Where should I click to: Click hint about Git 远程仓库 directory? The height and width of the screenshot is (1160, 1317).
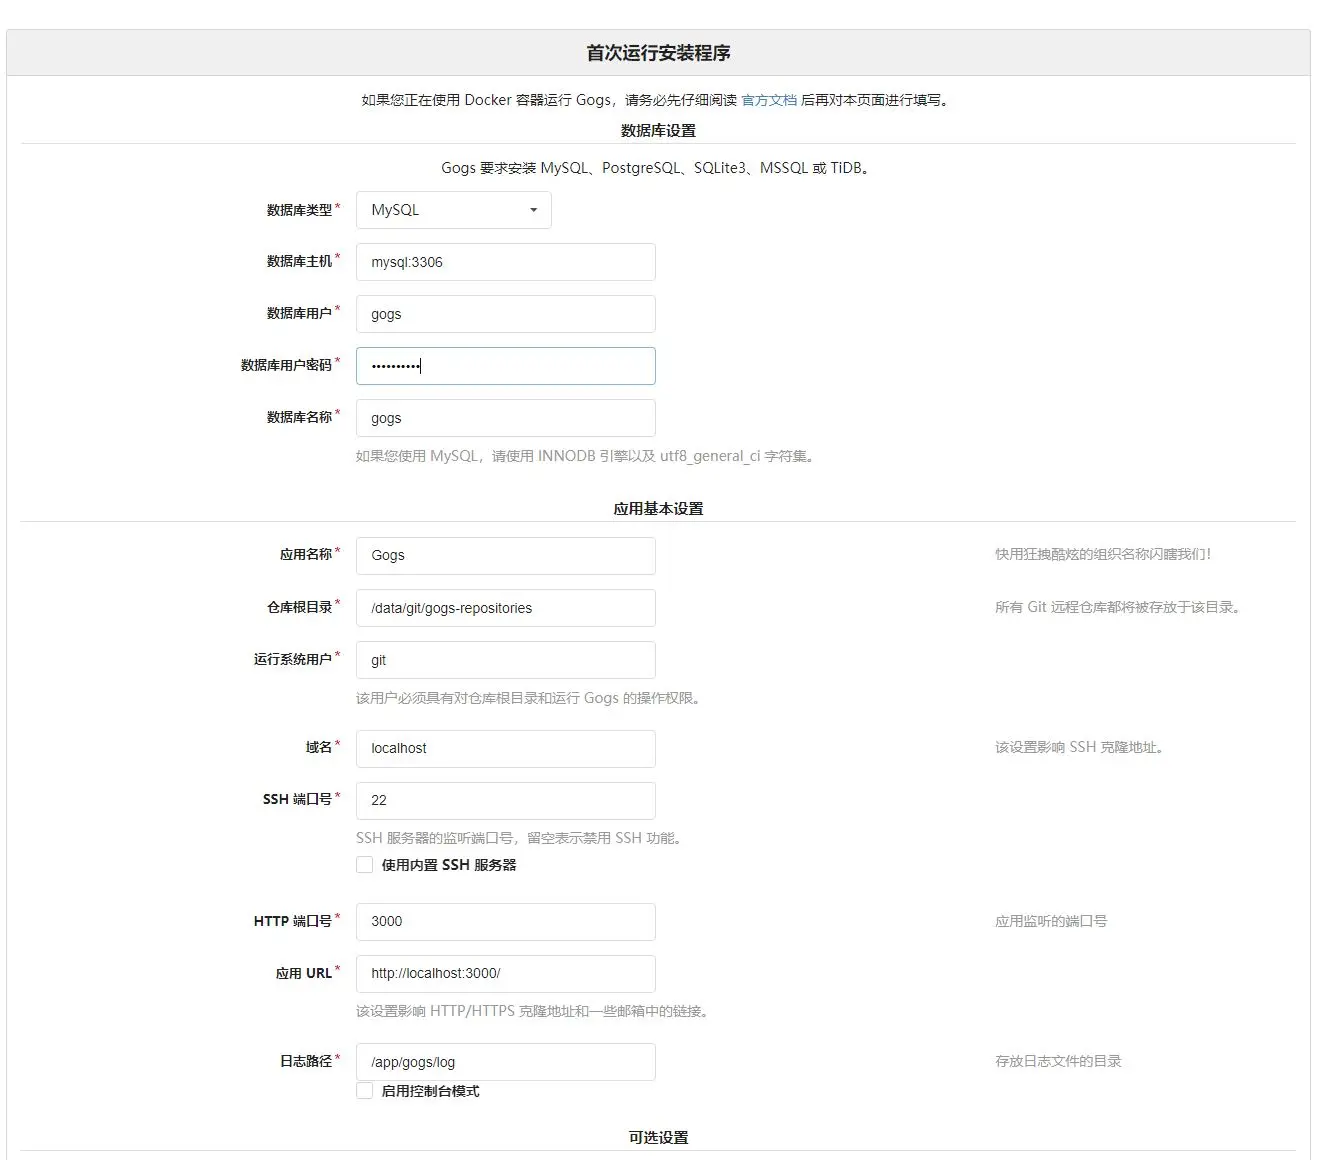coord(1117,607)
